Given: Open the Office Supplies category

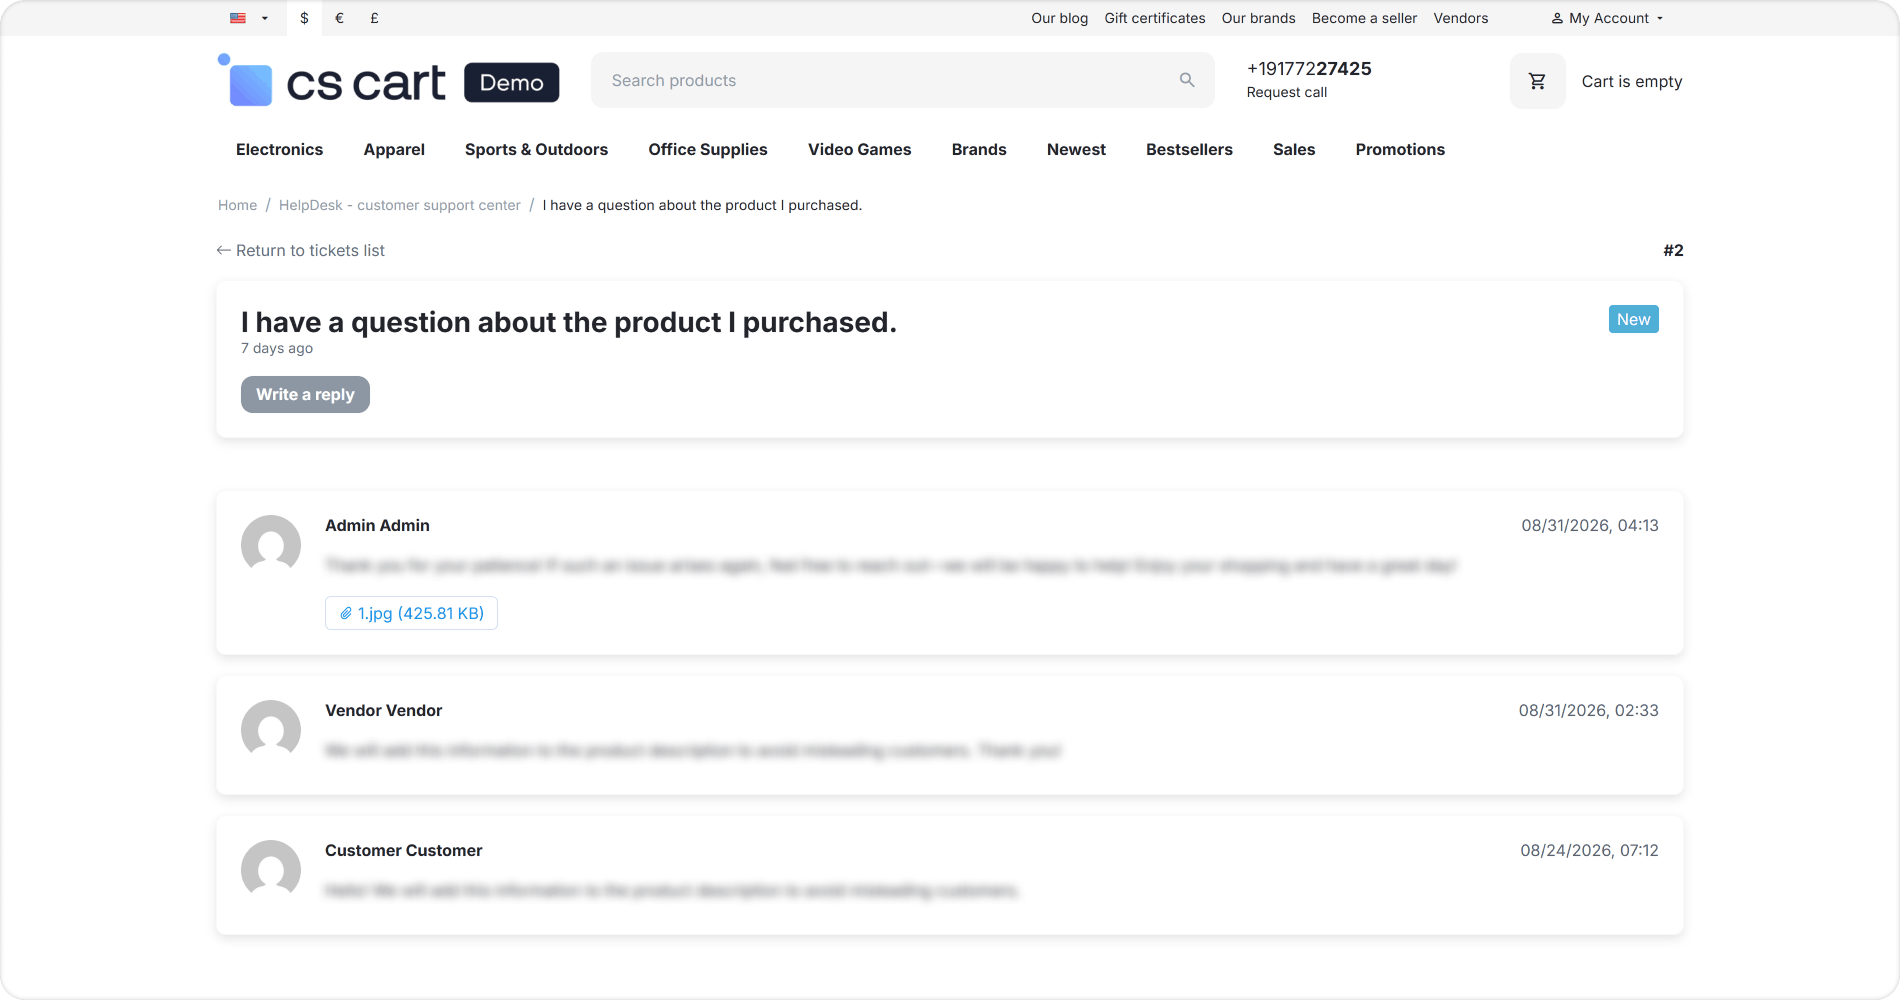Looking at the screenshot, I should tap(708, 149).
